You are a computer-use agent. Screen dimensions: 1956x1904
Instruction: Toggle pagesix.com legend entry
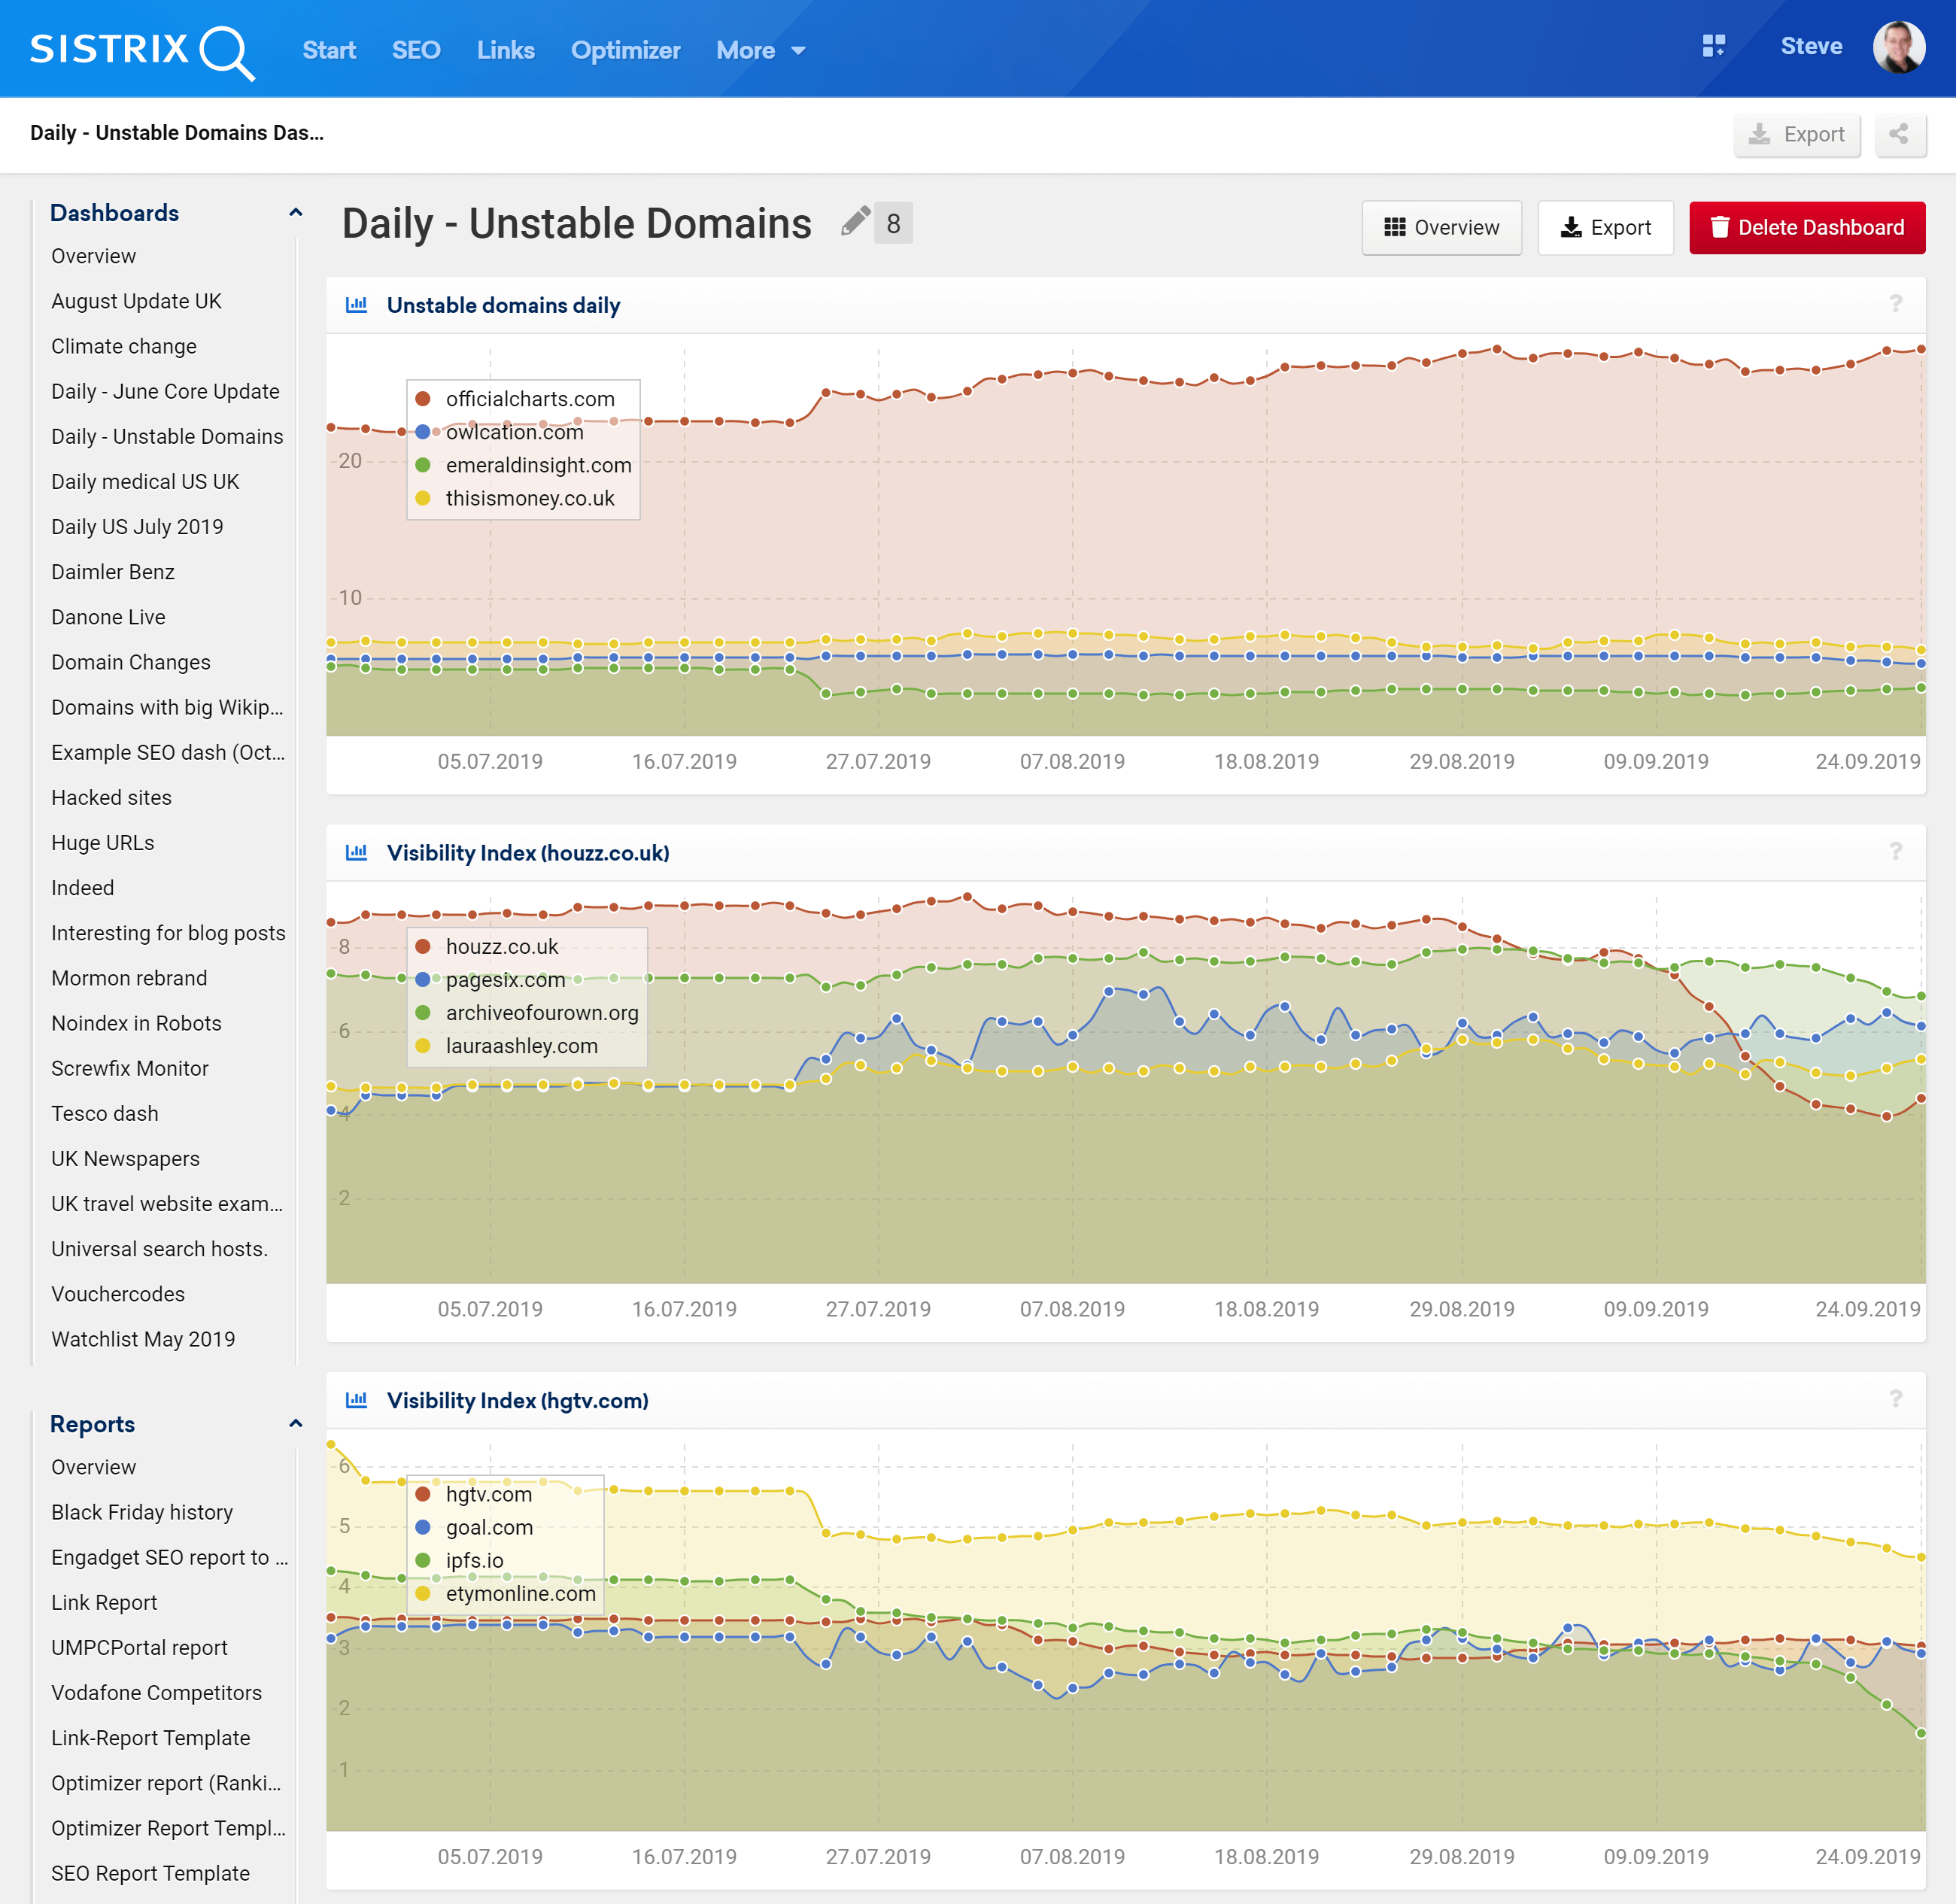pyautogui.click(x=490, y=979)
